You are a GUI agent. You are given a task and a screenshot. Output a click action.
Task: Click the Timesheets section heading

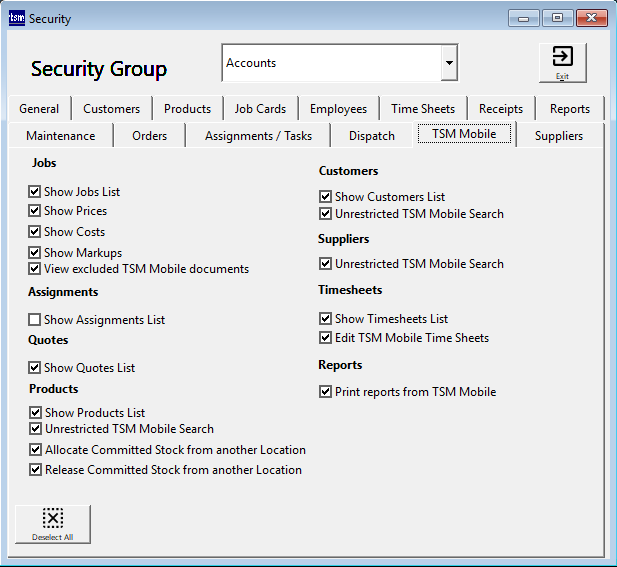coord(350,290)
